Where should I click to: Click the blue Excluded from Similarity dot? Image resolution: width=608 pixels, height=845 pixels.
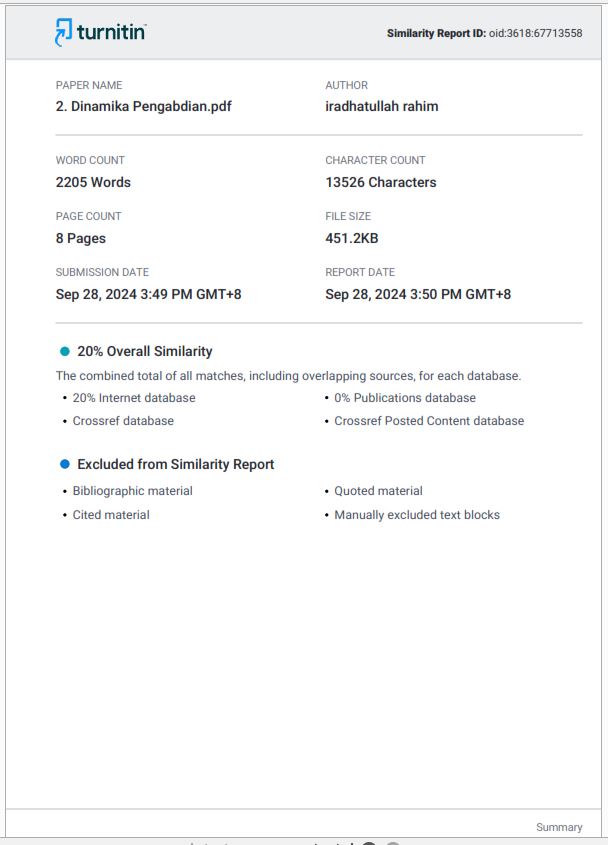(x=65, y=464)
